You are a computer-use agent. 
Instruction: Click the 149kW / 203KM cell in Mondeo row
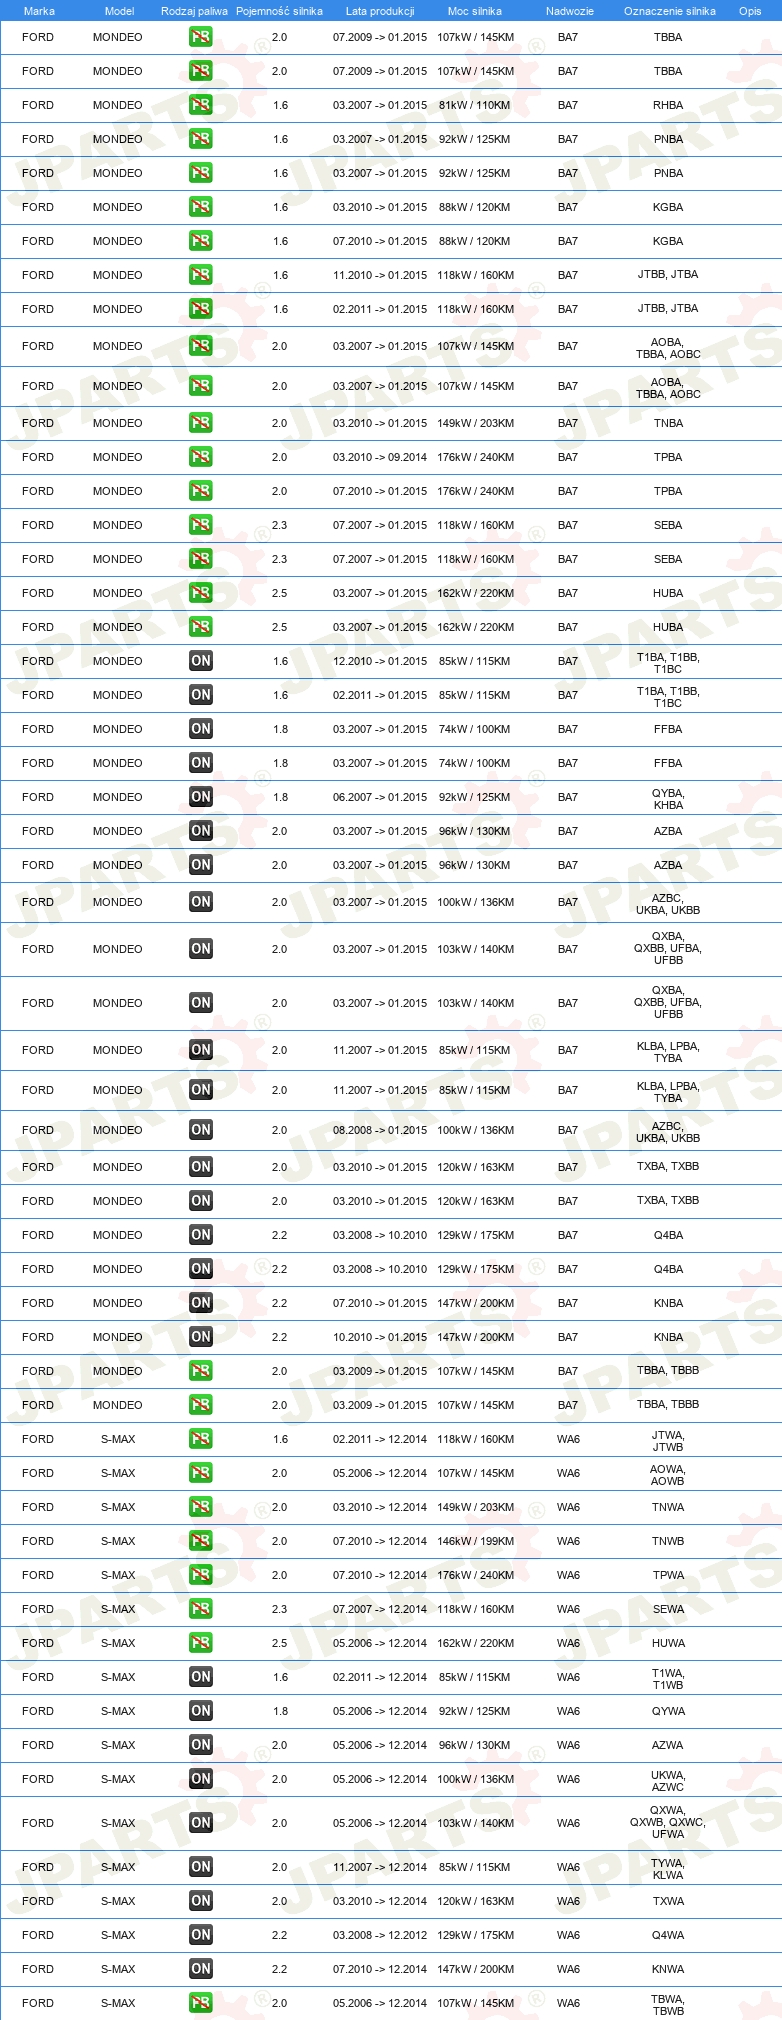click(x=476, y=423)
